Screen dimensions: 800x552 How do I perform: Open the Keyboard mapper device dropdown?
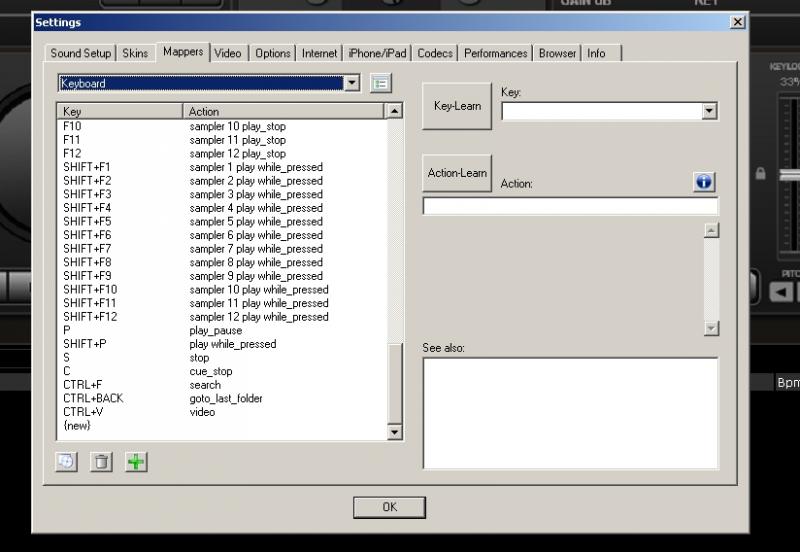coord(351,84)
